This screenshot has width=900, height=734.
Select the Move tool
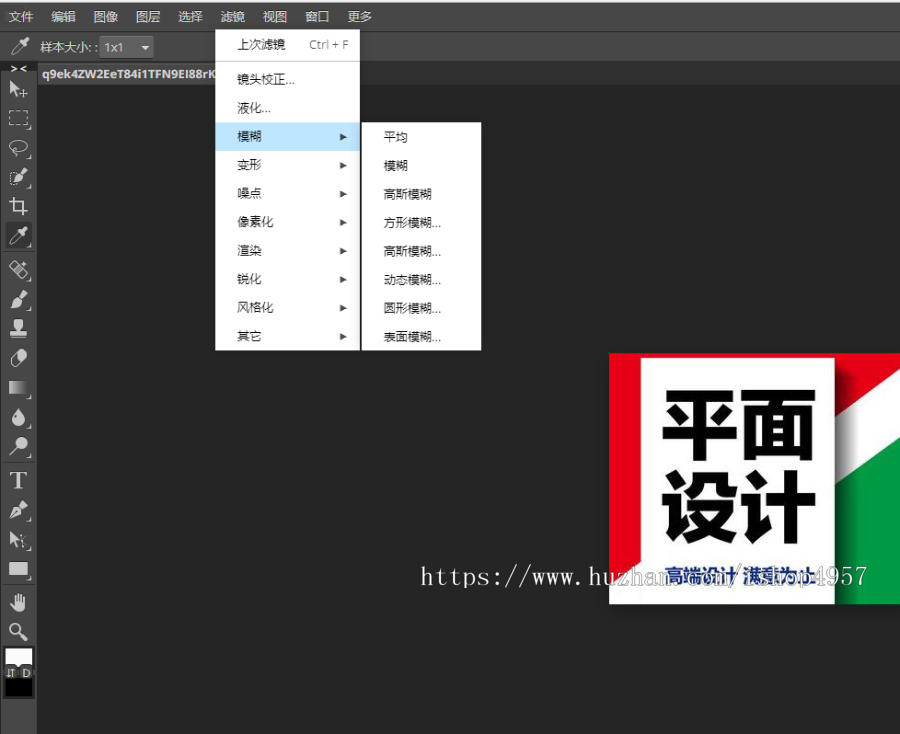pyautogui.click(x=18, y=89)
